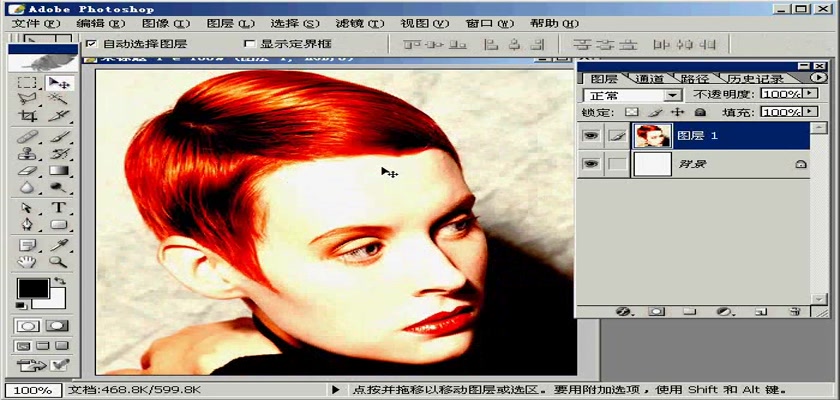Create new fill or adjustment layer

click(725, 311)
